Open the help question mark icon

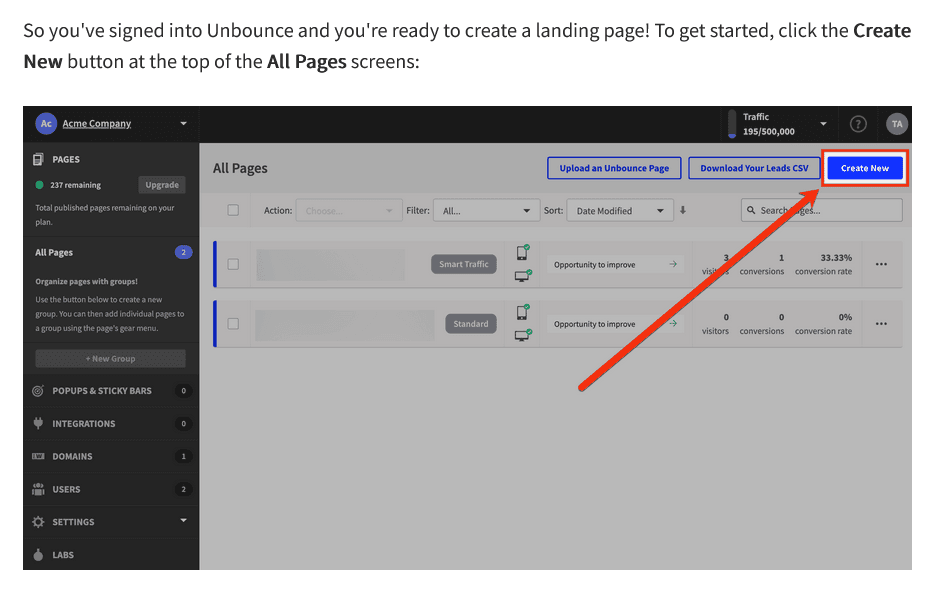pyautogui.click(x=858, y=123)
